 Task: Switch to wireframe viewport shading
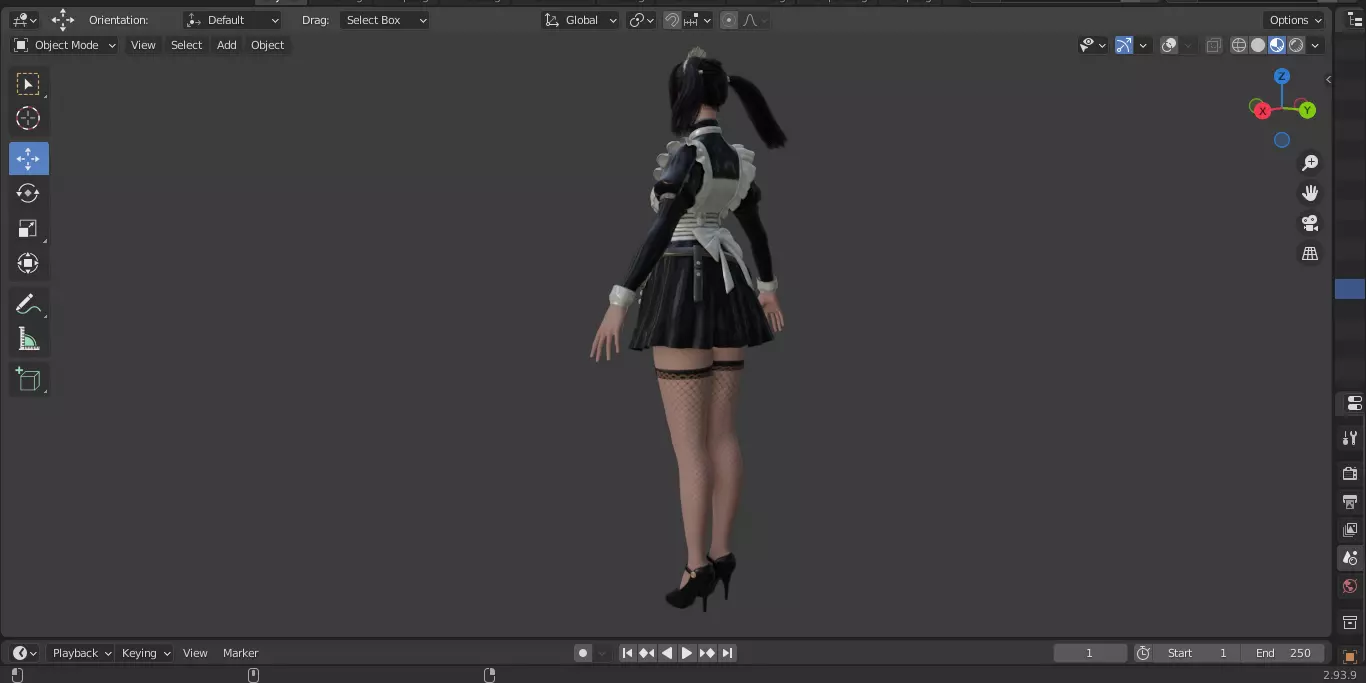coord(1239,45)
